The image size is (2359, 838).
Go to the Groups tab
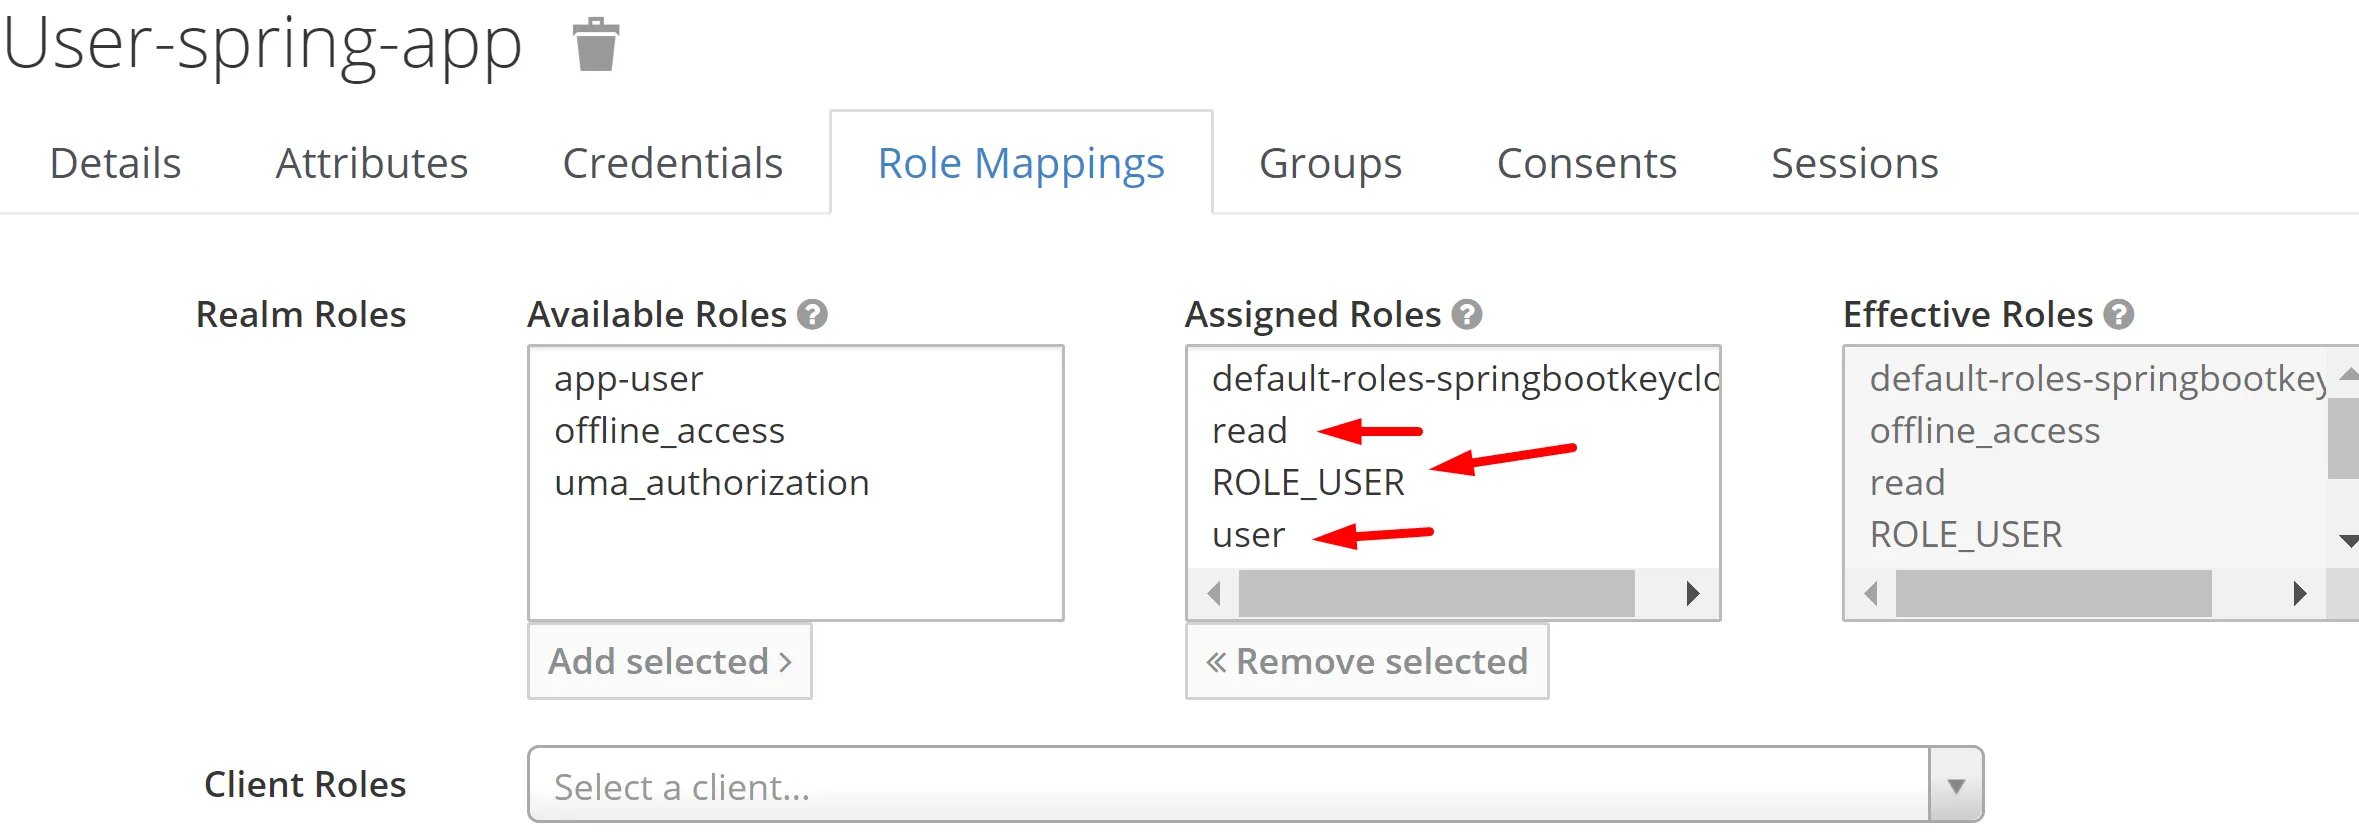(x=1330, y=163)
